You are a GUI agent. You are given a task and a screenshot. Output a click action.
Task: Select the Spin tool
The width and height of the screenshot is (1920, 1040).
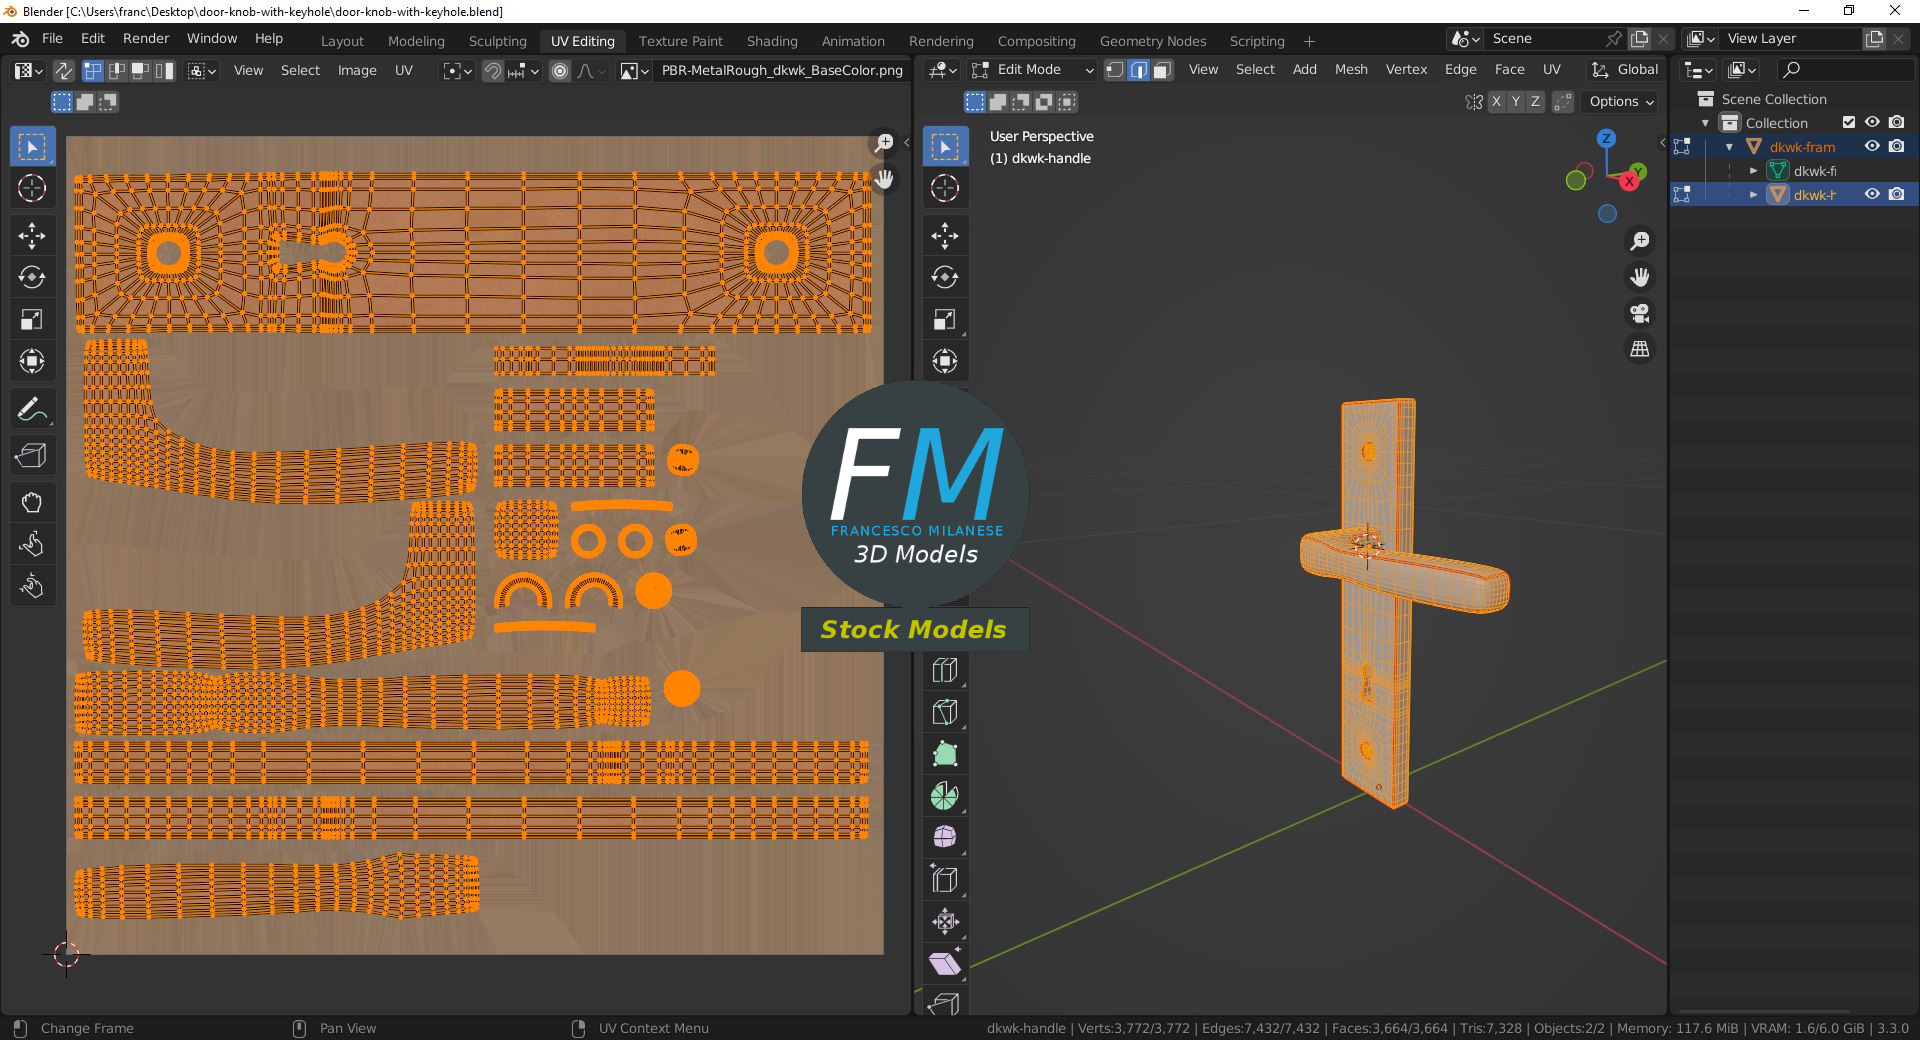(x=945, y=796)
